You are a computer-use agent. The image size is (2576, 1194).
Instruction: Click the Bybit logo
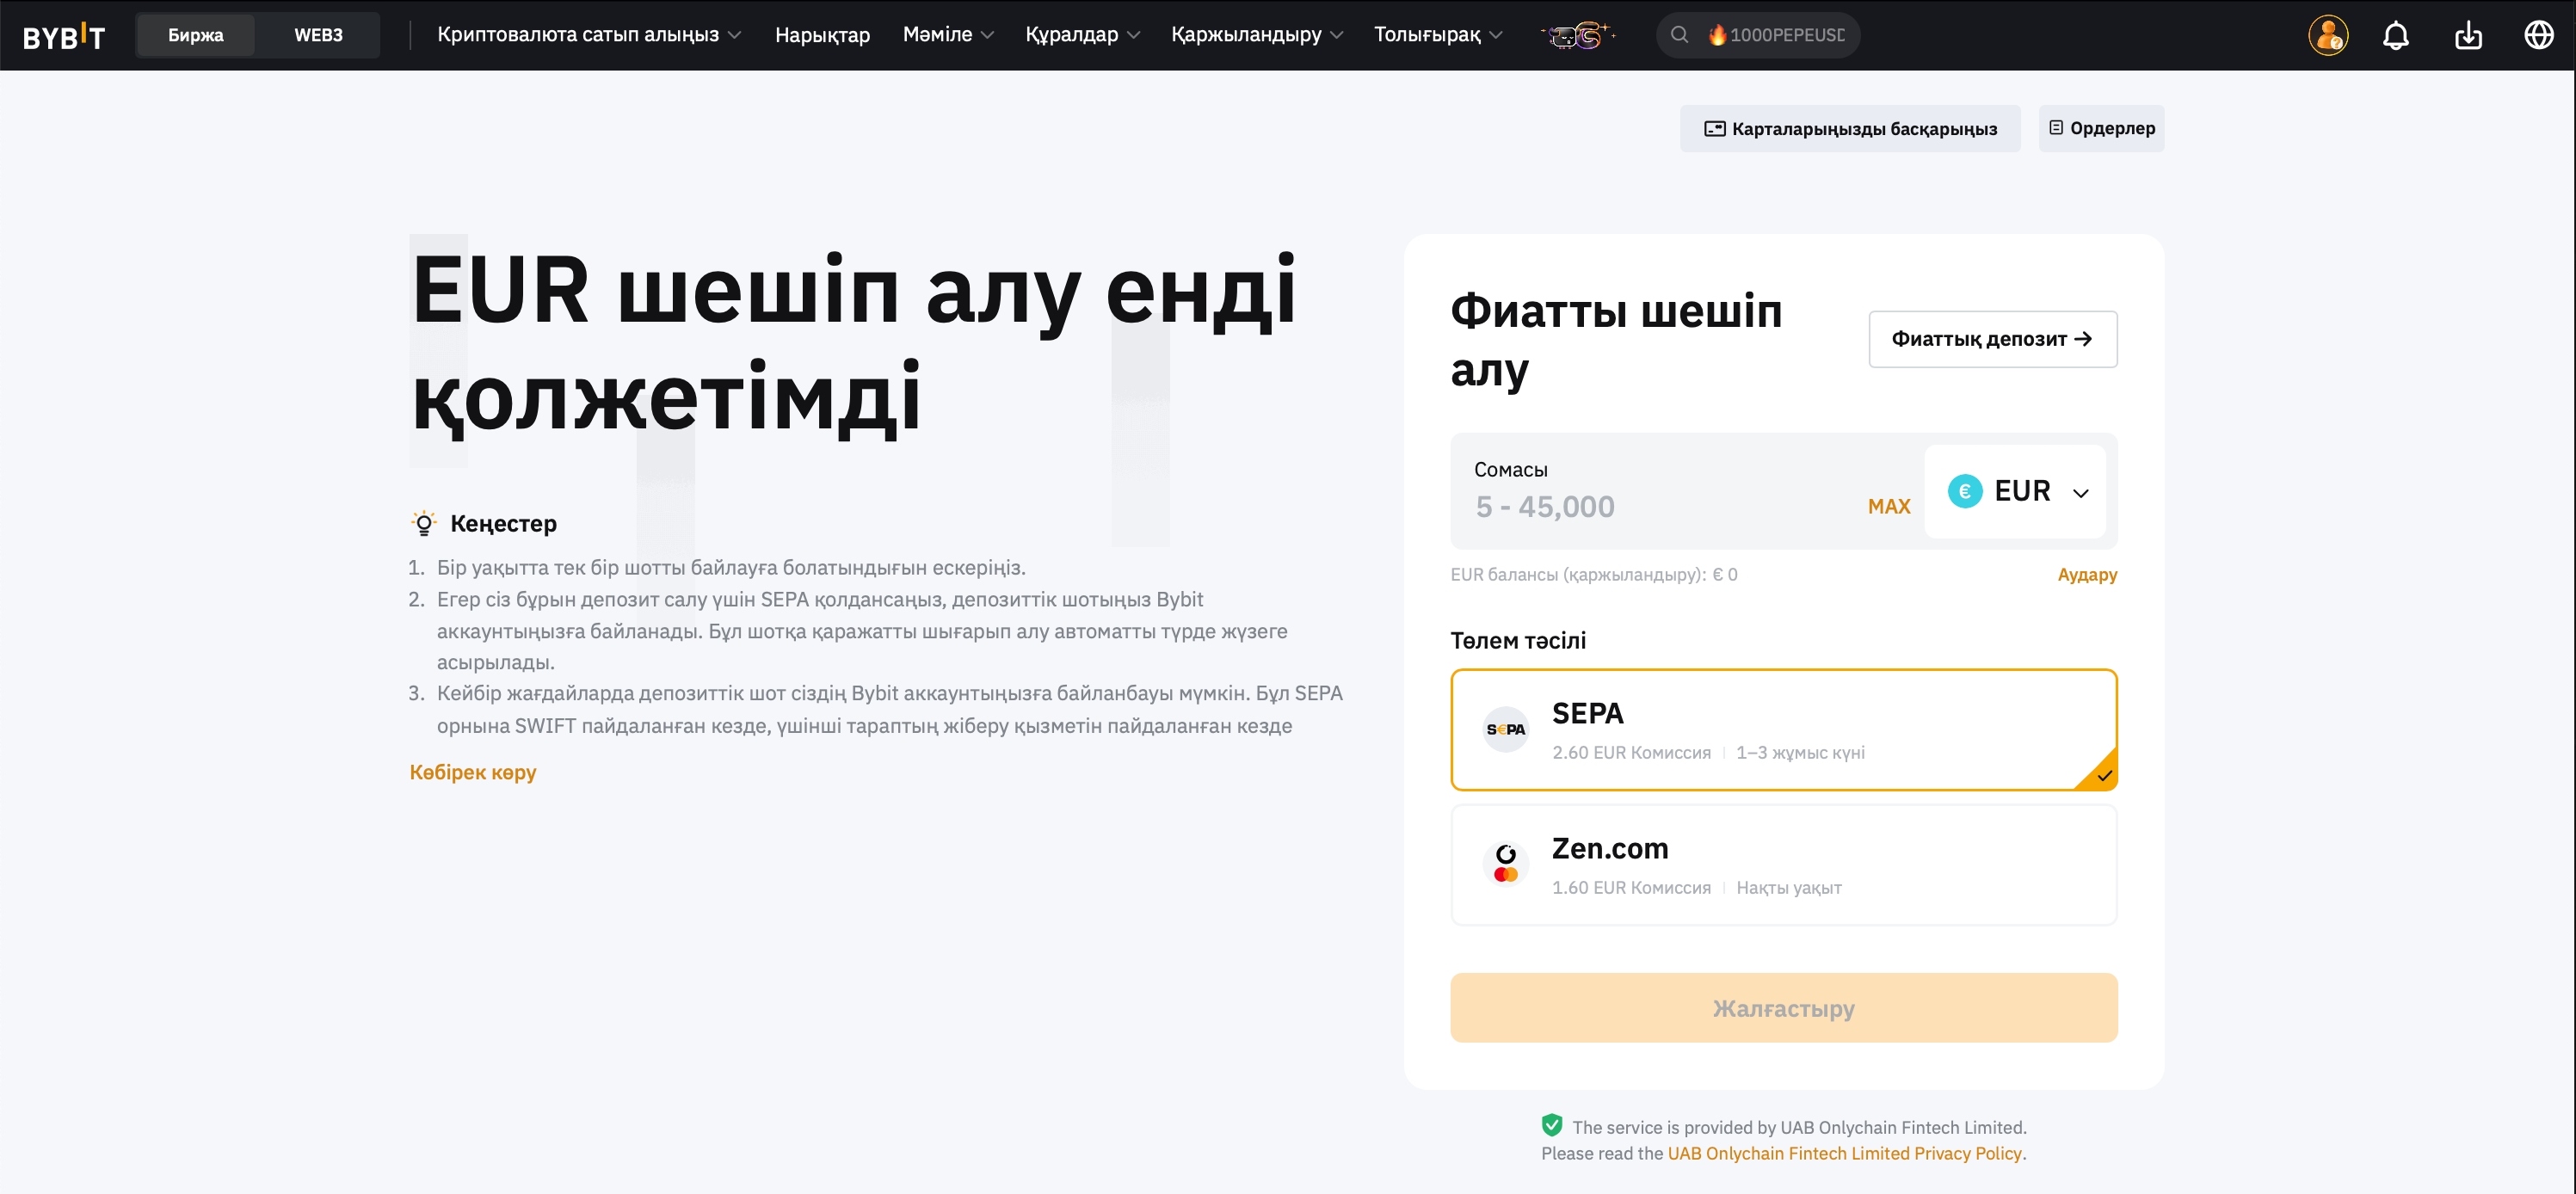[64, 36]
